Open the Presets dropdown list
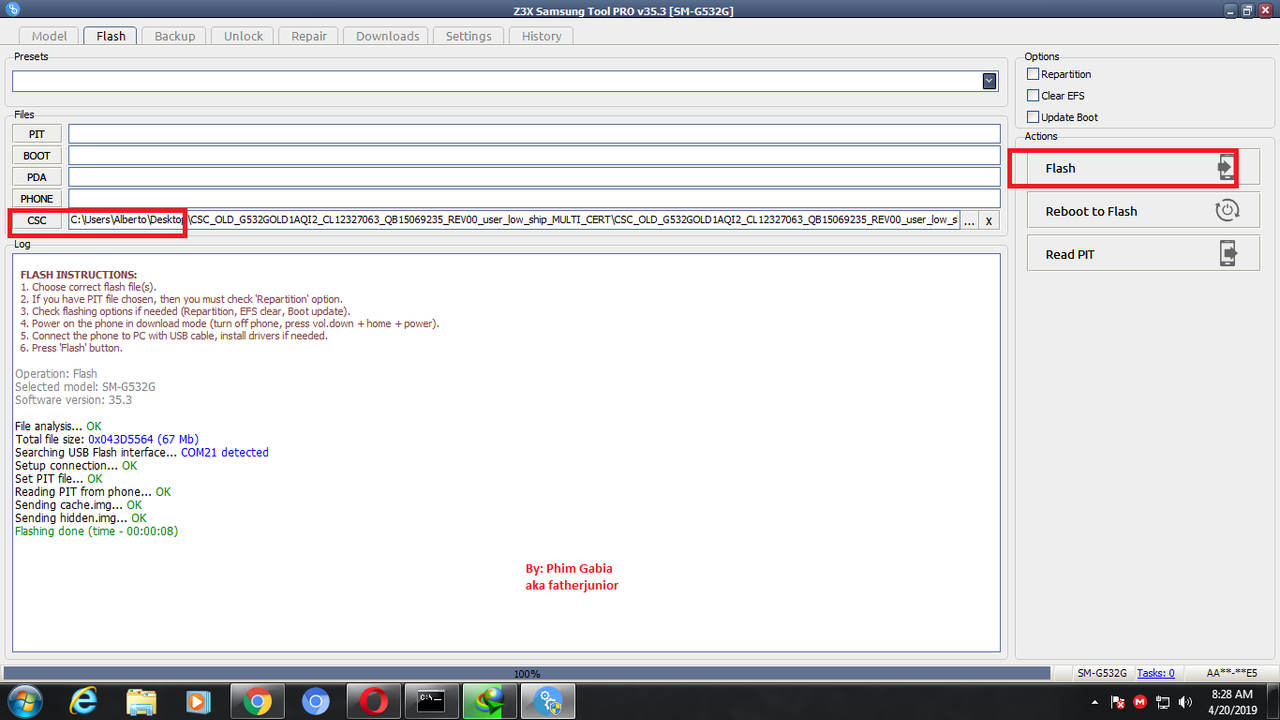The height and width of the screenshot is (720, 1280). [989, 81]
